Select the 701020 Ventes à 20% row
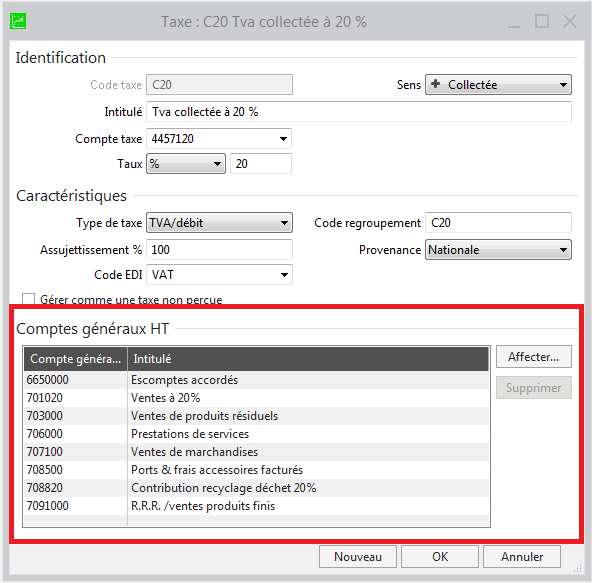592x583 pixels. (257, 398)
